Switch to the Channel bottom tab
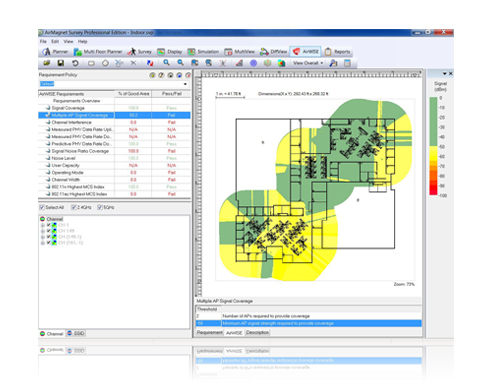This screenshot has height=385, width=488. [x=52, y=333]
